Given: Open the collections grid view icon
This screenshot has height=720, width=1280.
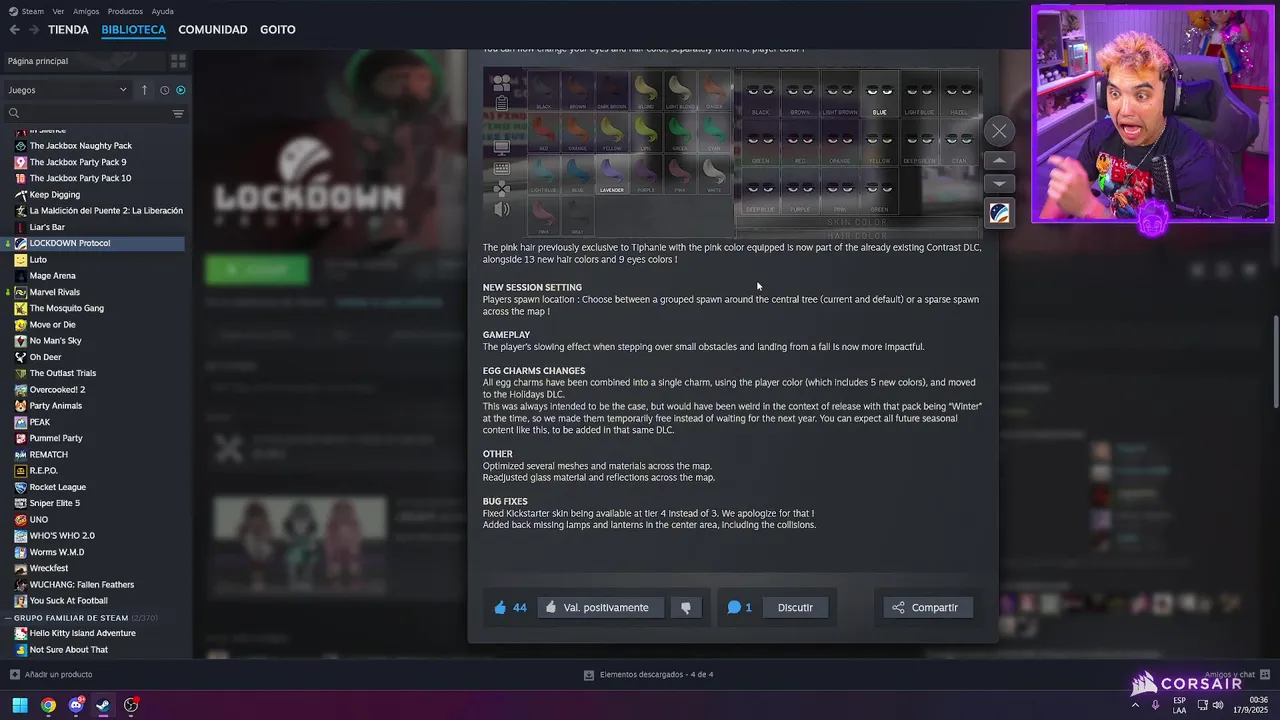Looking at the screenshot, I should pyautogui.click(x=178, y=61).
